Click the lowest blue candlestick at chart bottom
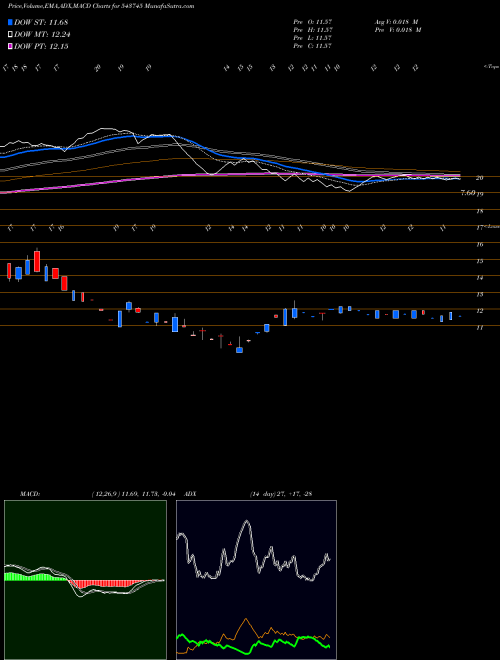Image resolution: width=500 pixels, height=660 pixels. (239, 348)
